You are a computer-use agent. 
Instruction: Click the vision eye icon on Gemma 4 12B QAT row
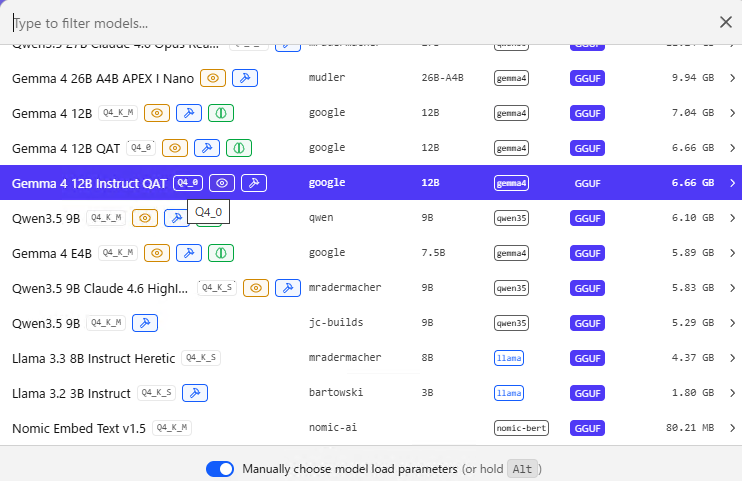coord(175,148)
